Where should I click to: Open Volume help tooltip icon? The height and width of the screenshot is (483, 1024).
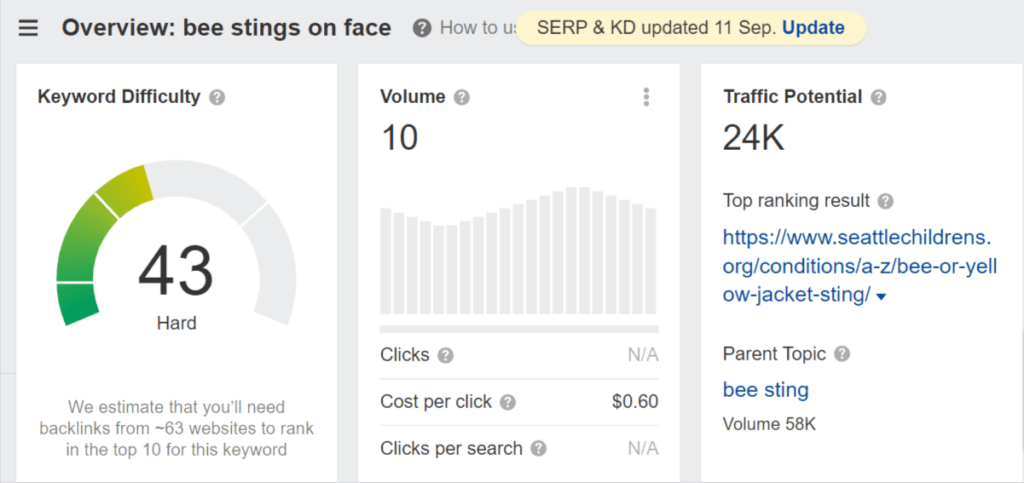(x=462, y=98)
